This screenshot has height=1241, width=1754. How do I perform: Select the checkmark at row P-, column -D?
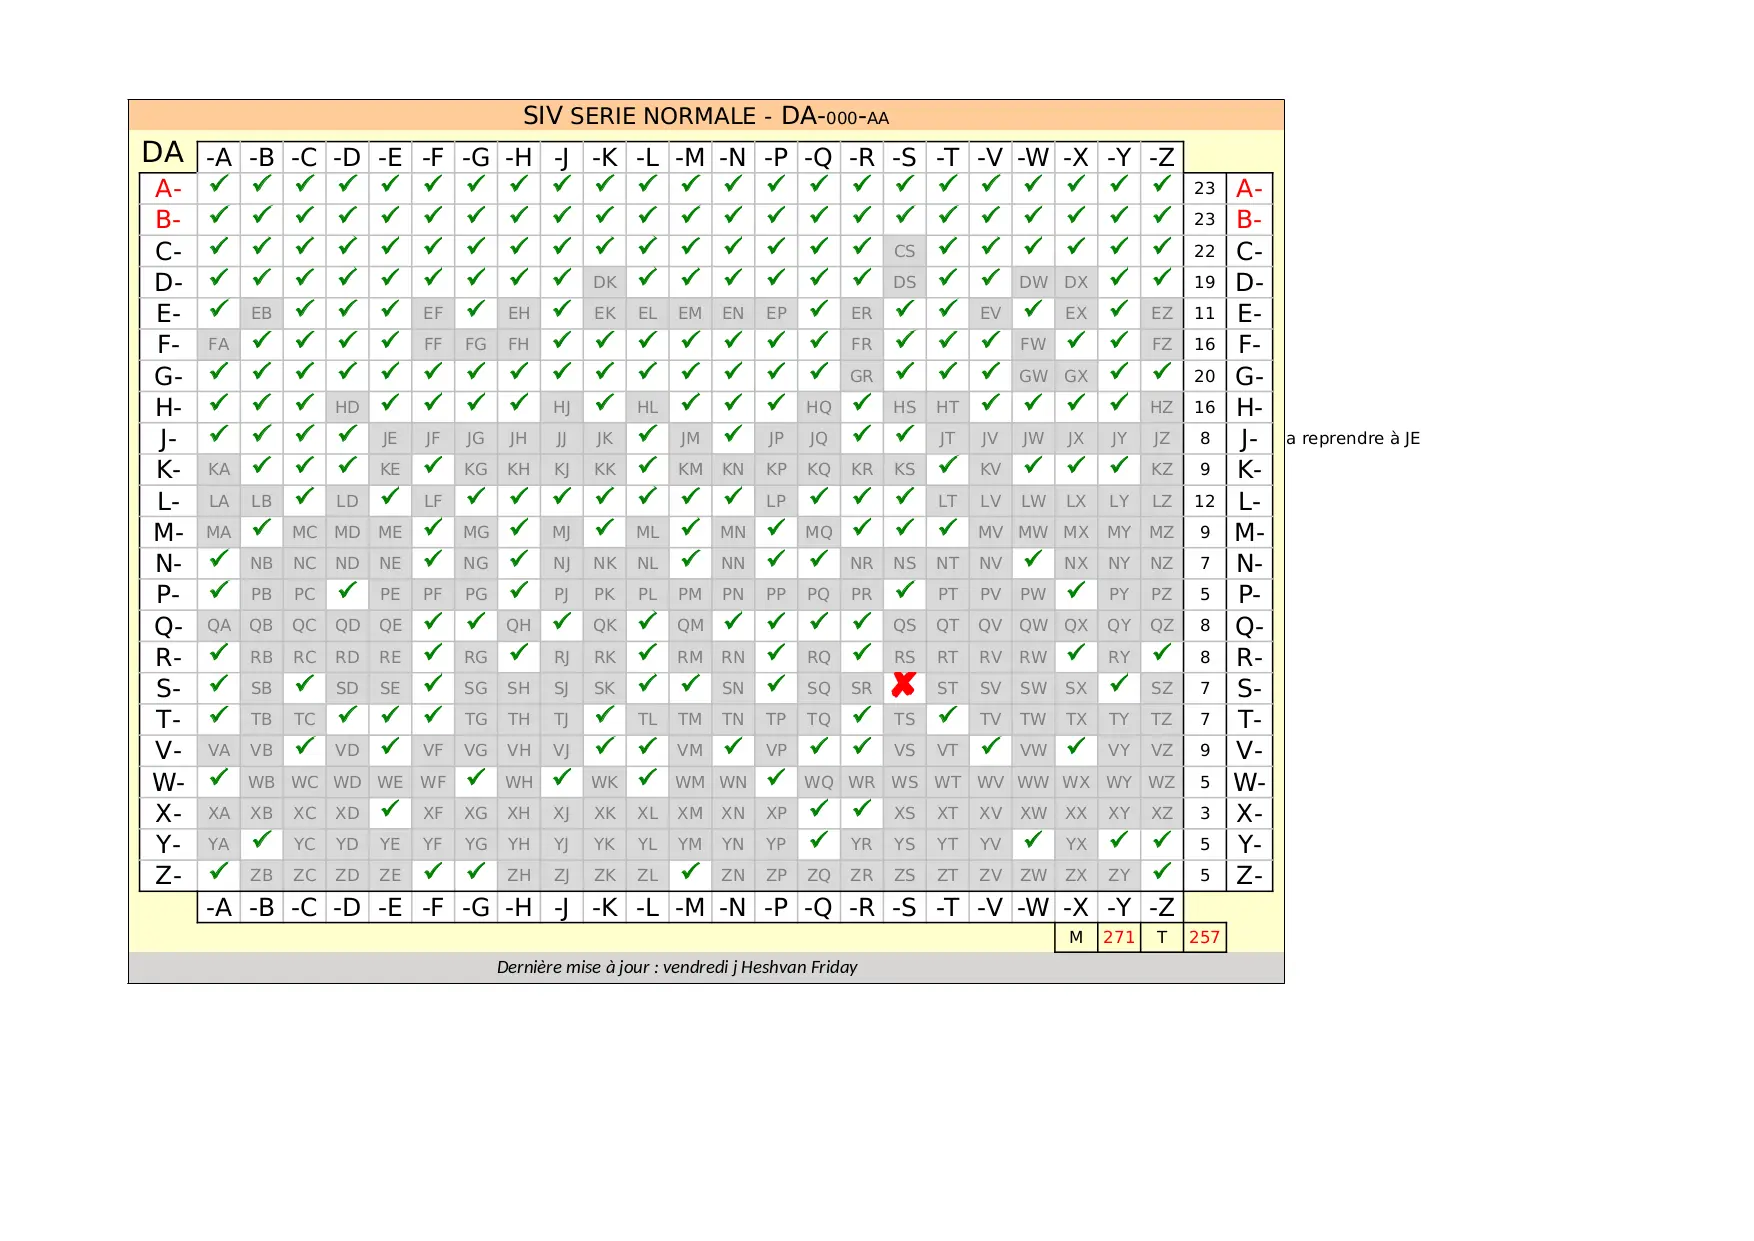tap(347, 592)
